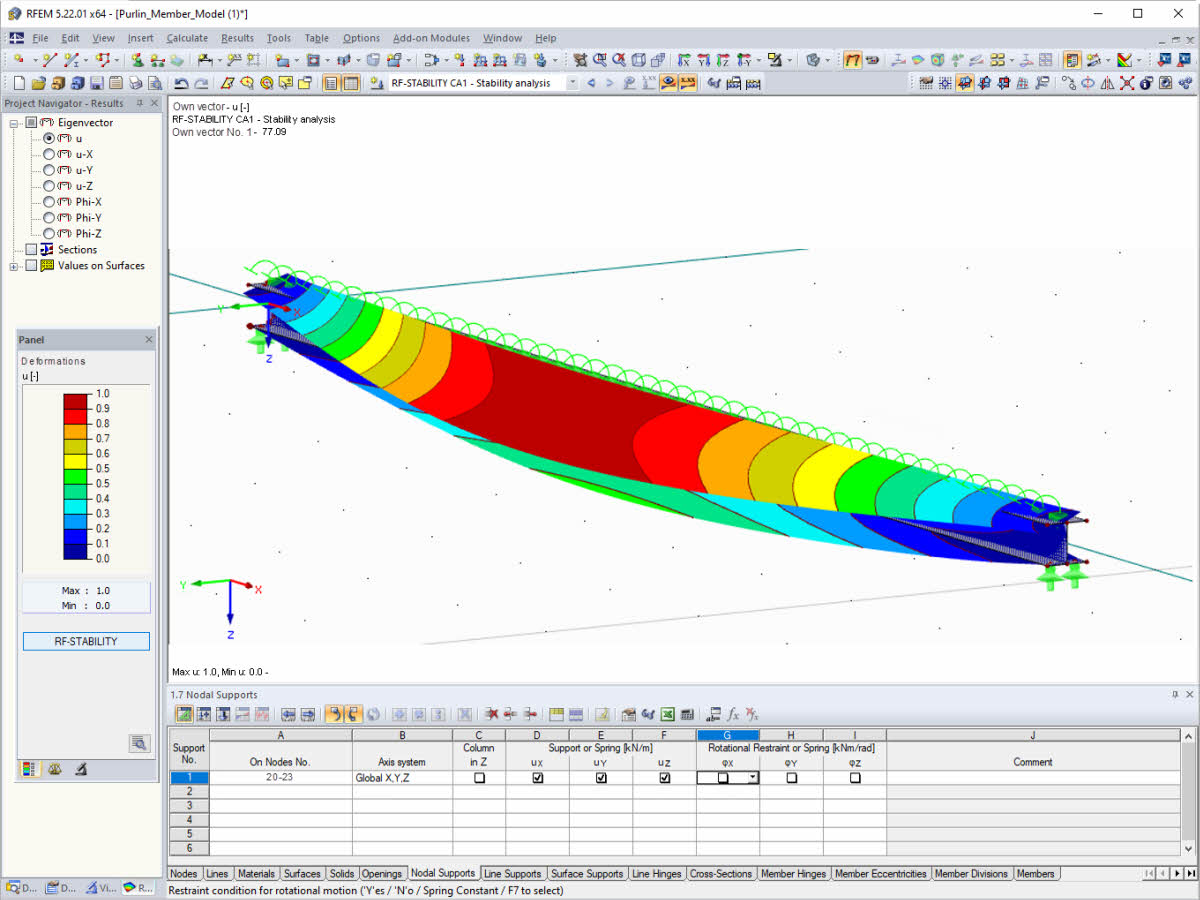Open the File menu
This screenshot has height=900, width=1200.
(x=40, y=38)
